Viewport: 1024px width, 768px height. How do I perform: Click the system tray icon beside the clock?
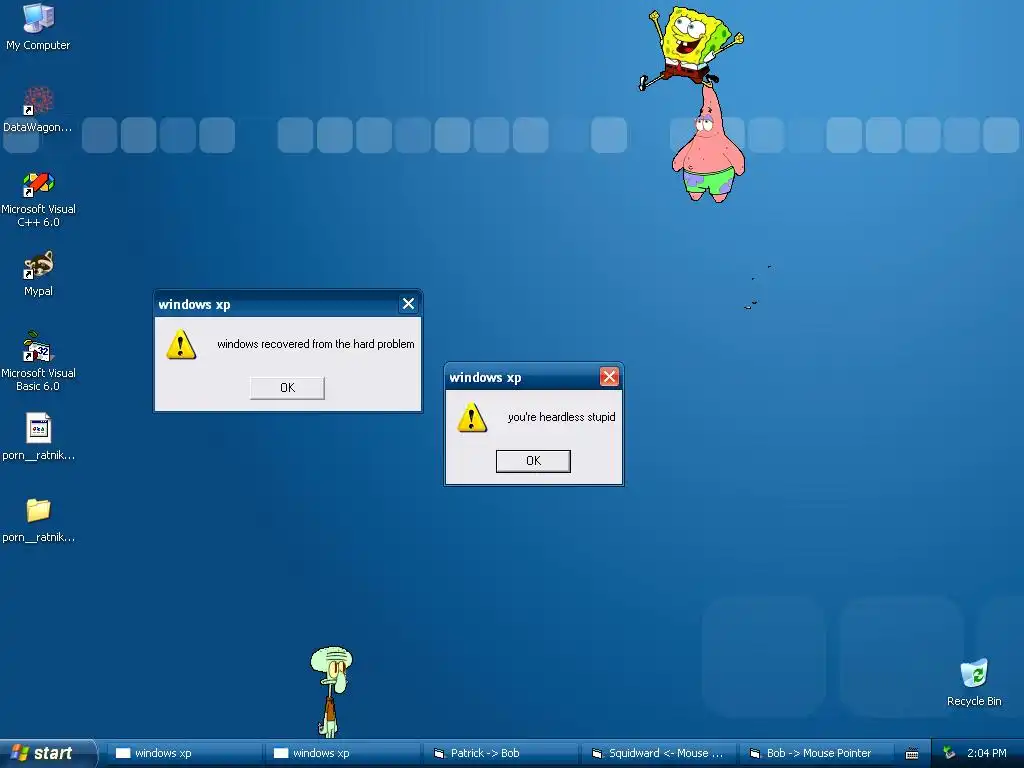(949, 753)
